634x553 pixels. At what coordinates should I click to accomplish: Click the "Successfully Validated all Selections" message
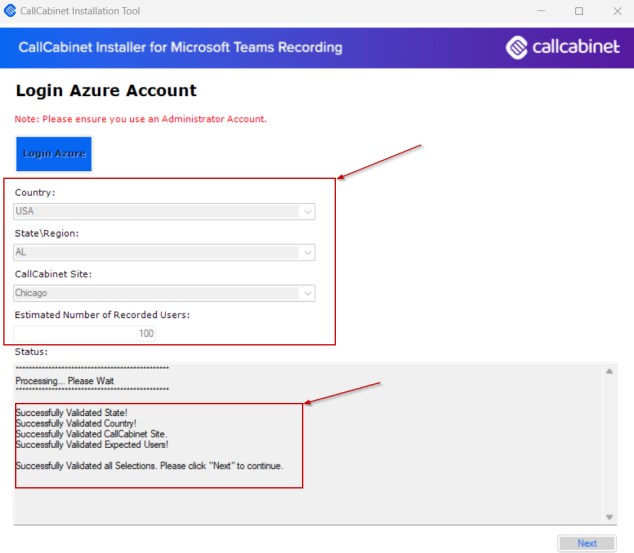[149, 466]
